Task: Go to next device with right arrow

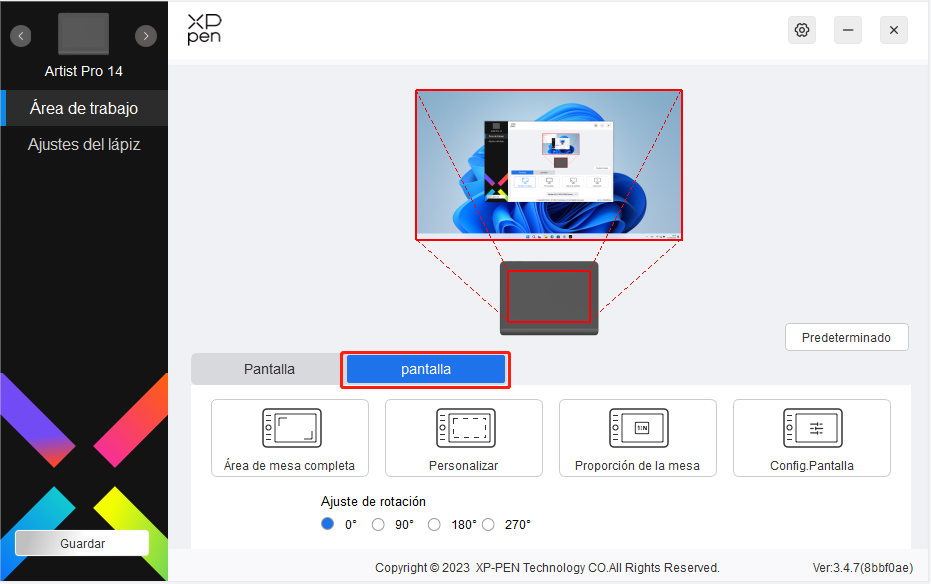Action: [146, 36]
